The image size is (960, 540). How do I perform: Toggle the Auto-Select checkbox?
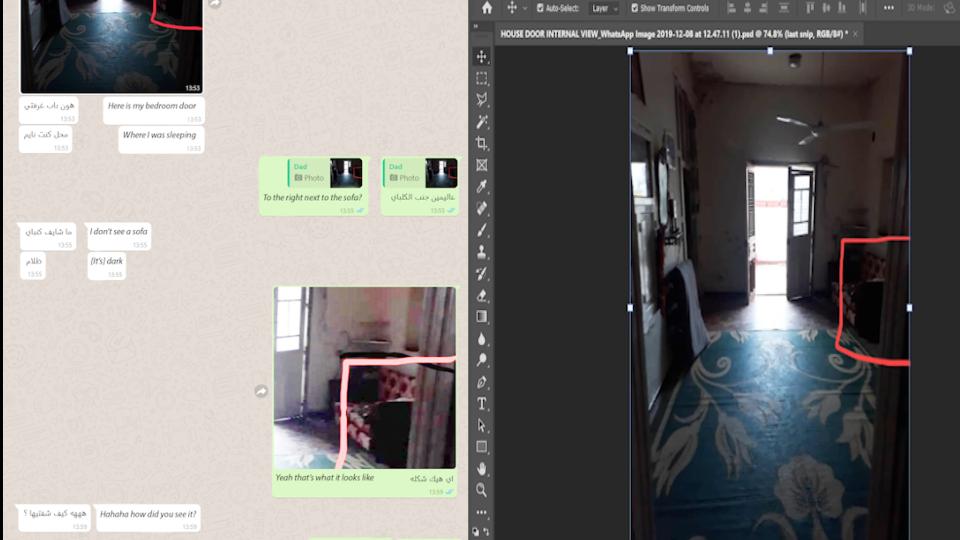(541, 8)
